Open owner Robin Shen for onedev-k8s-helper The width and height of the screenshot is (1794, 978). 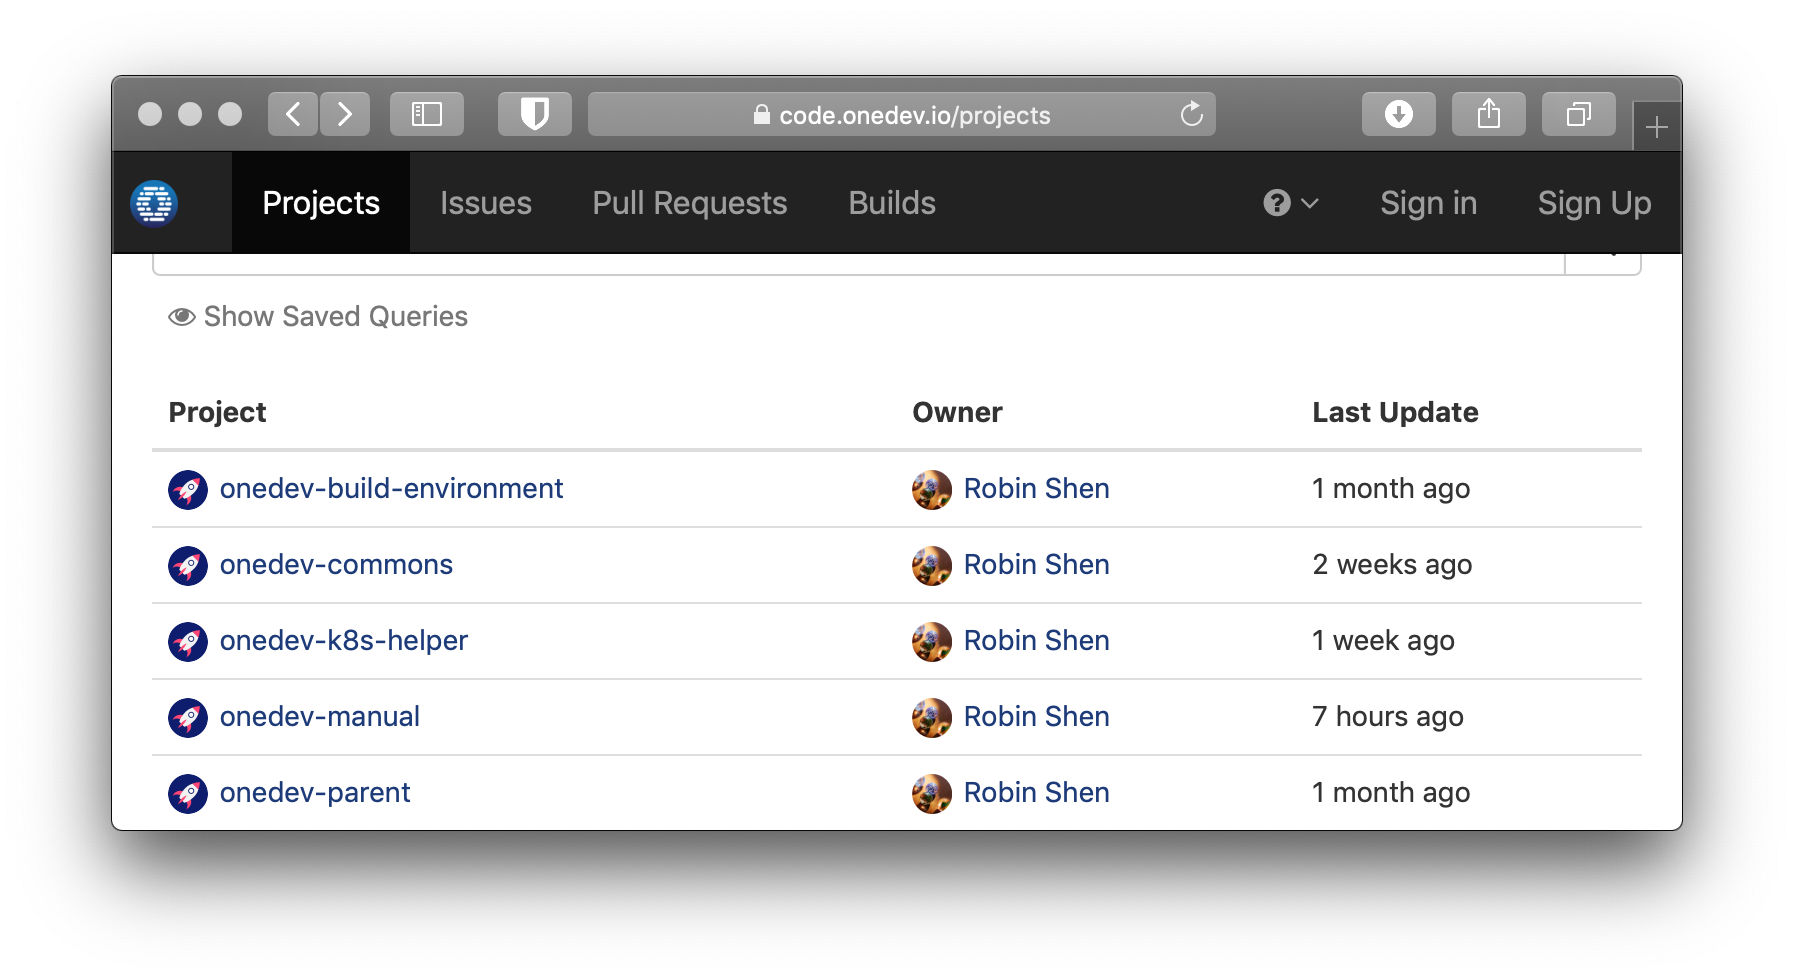point(1037,640)
